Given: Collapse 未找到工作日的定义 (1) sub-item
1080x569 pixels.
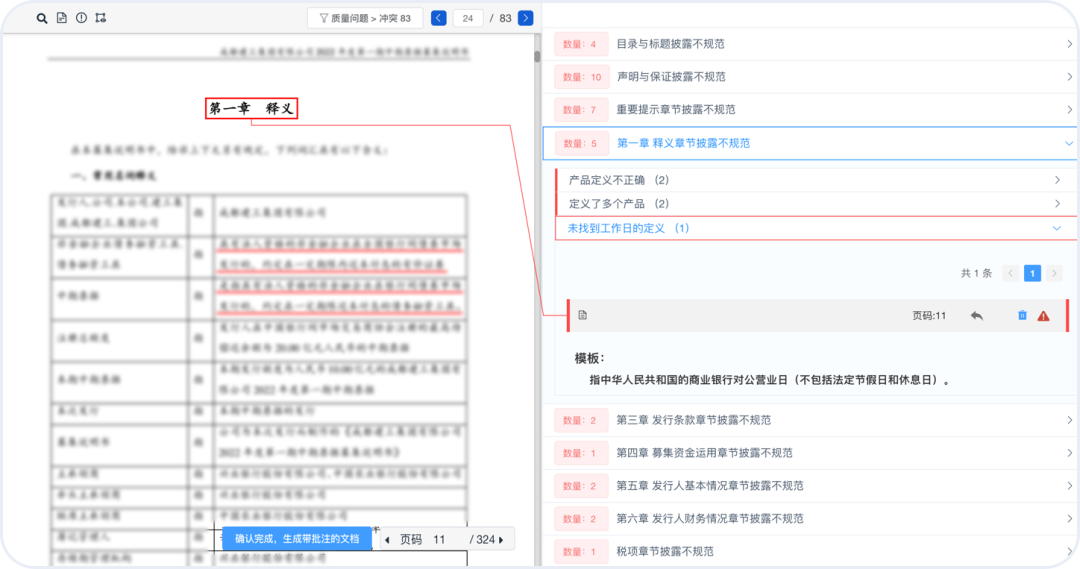Looking at the screenshot, I should click(x=816, y=228).
